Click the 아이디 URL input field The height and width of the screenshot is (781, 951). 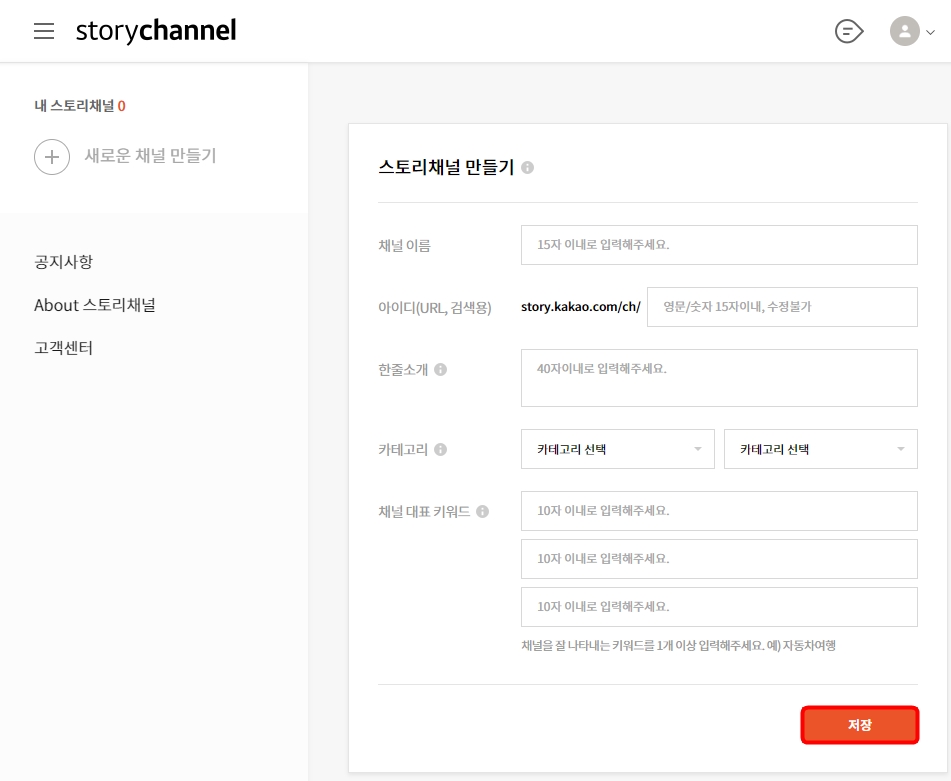click(x=781, y=306)
